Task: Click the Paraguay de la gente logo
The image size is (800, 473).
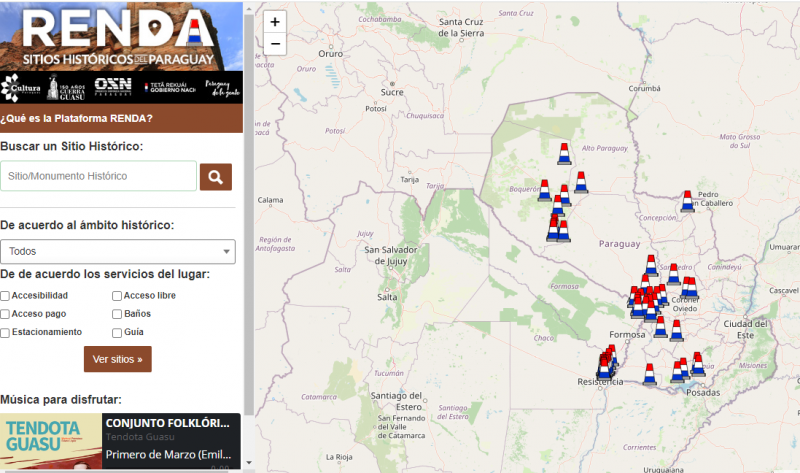Action: click(222, 88)
